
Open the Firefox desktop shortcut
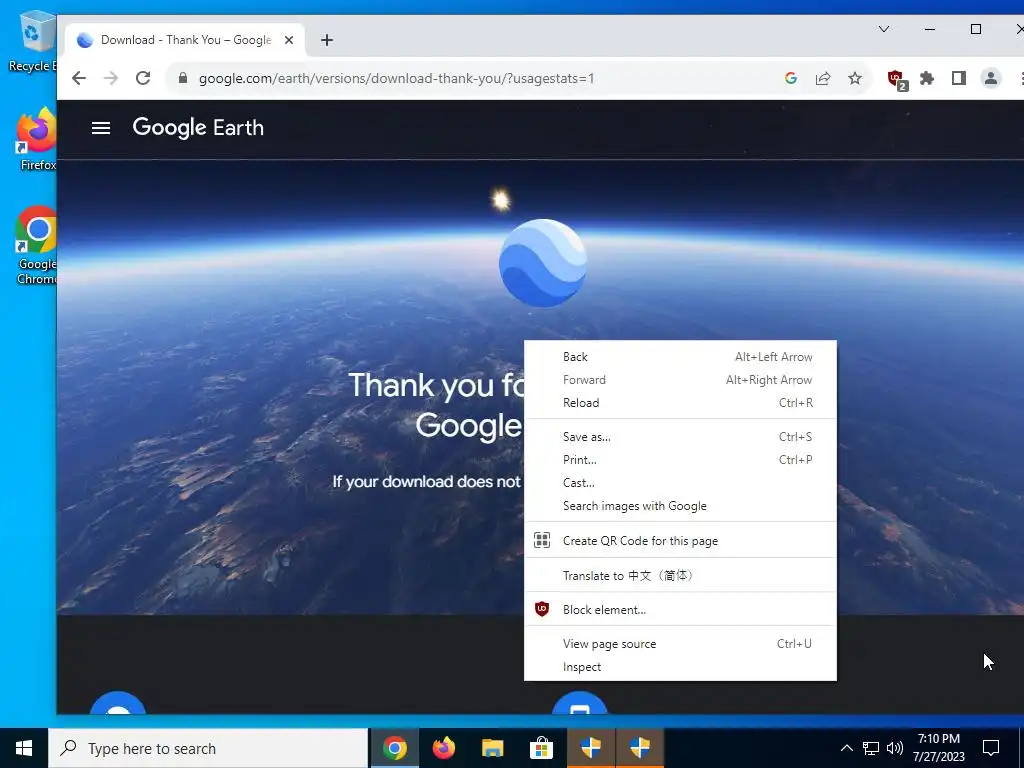(36, 140)
